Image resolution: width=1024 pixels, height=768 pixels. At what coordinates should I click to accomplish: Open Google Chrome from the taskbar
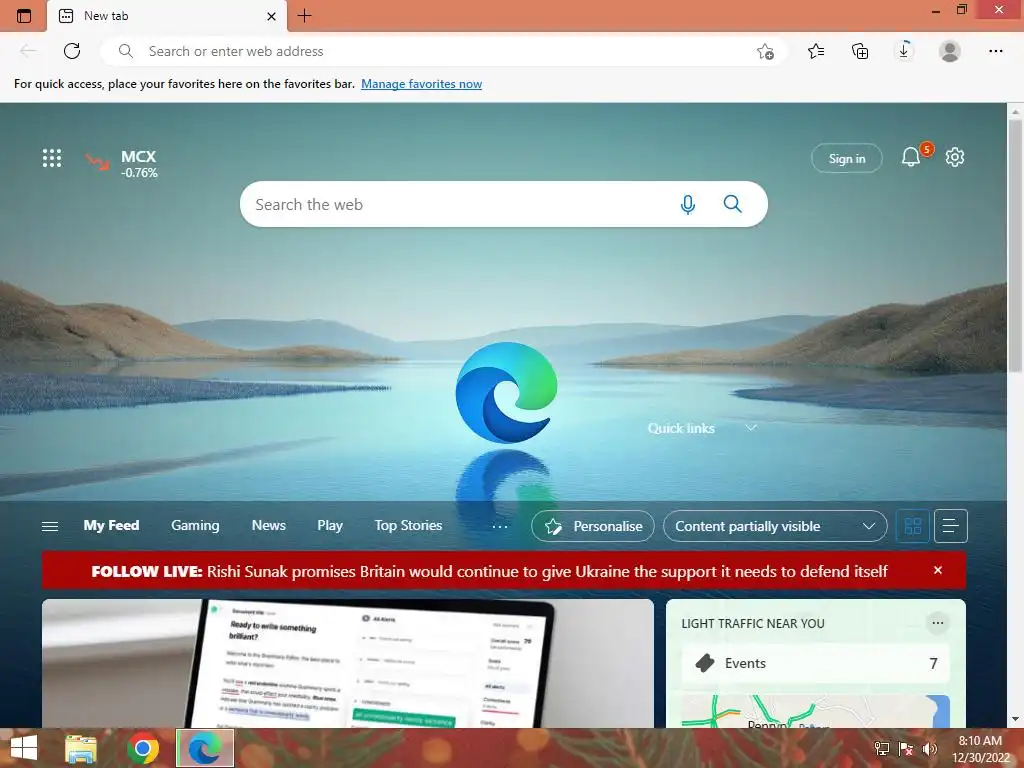tap(143, 748)
